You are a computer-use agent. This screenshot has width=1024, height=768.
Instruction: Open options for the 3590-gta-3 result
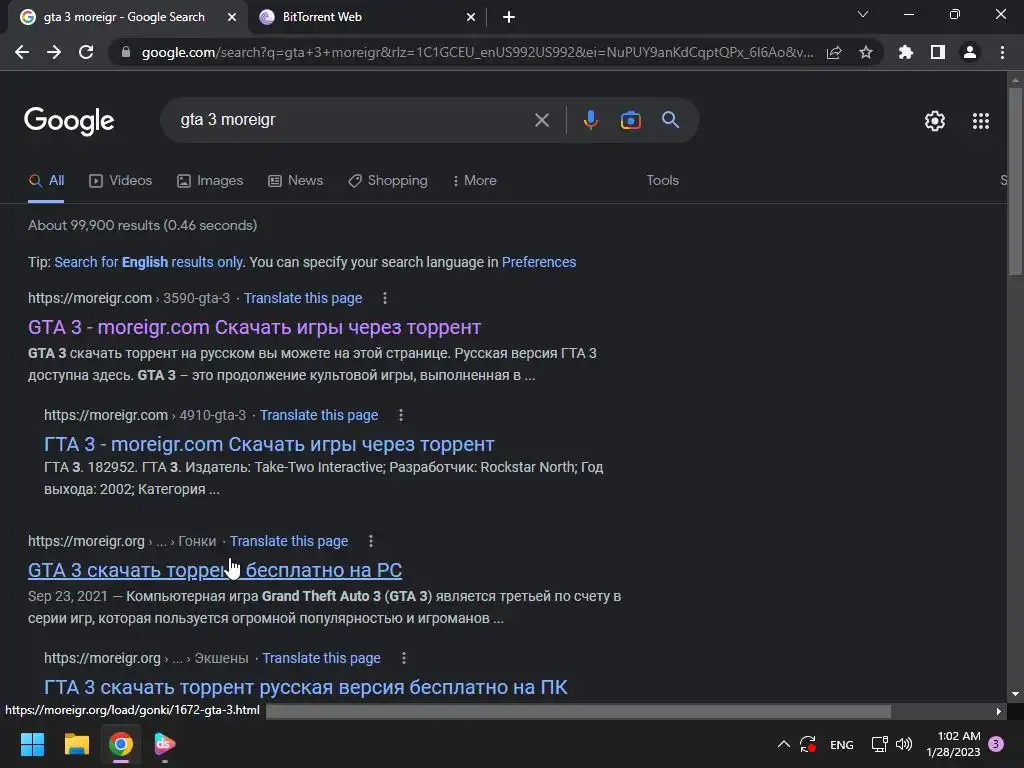point(385,298)
